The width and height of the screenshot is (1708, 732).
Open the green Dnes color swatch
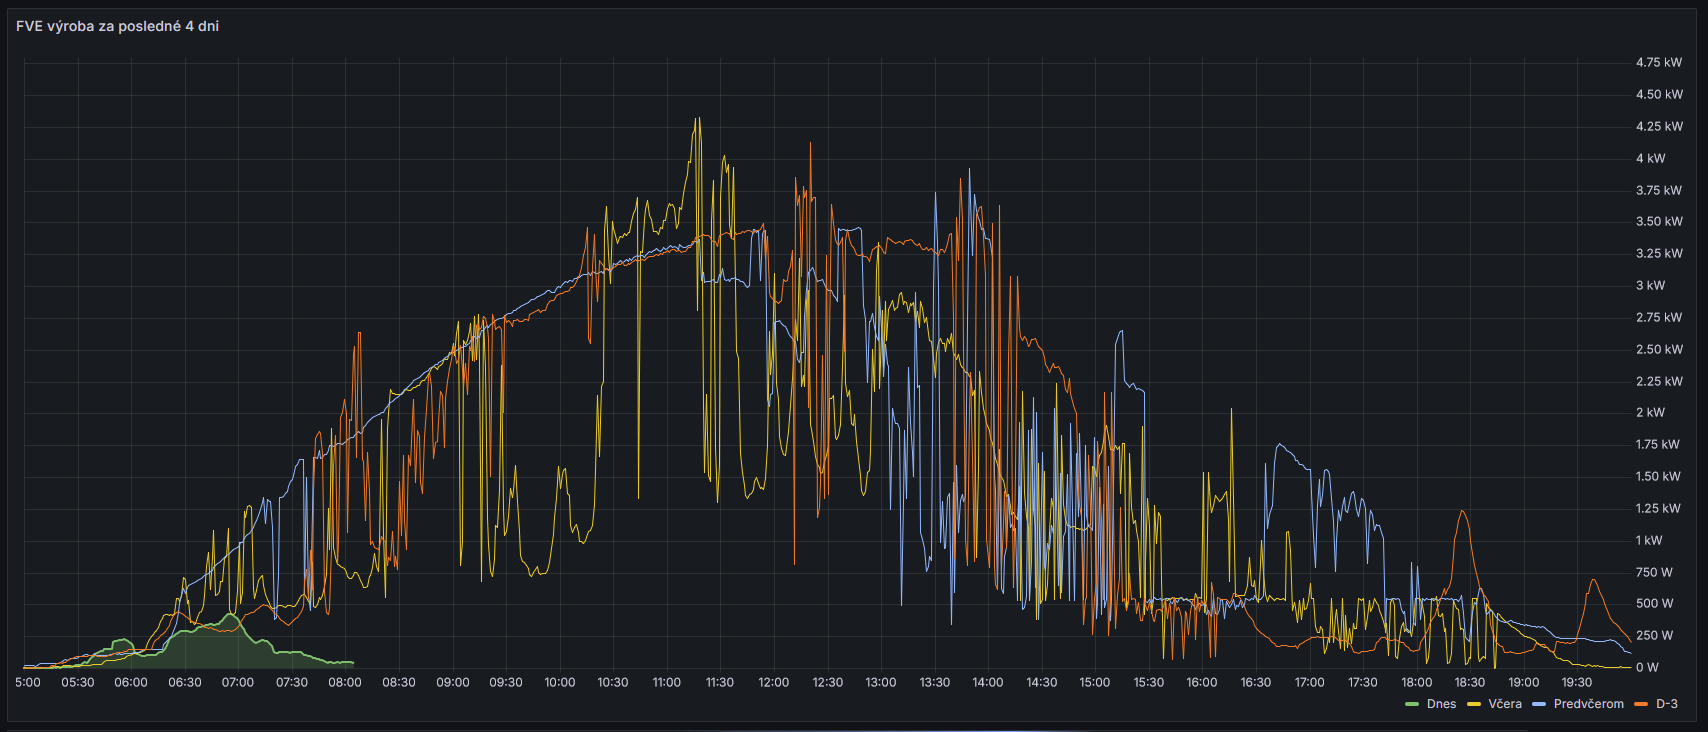1412,704
